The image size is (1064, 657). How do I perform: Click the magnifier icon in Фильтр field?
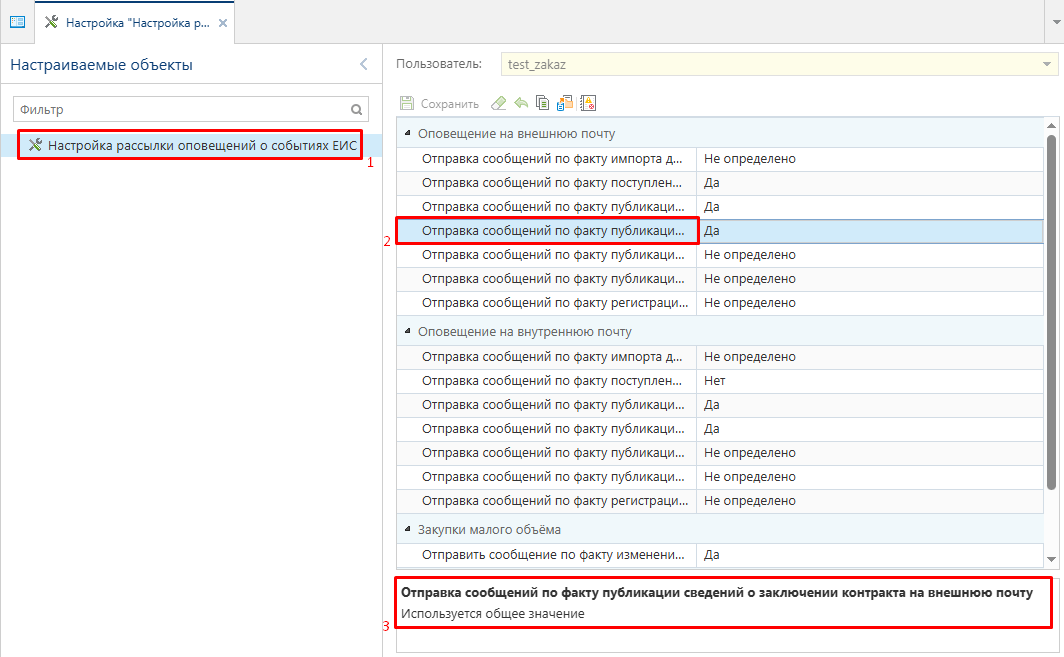coord(356,110)
